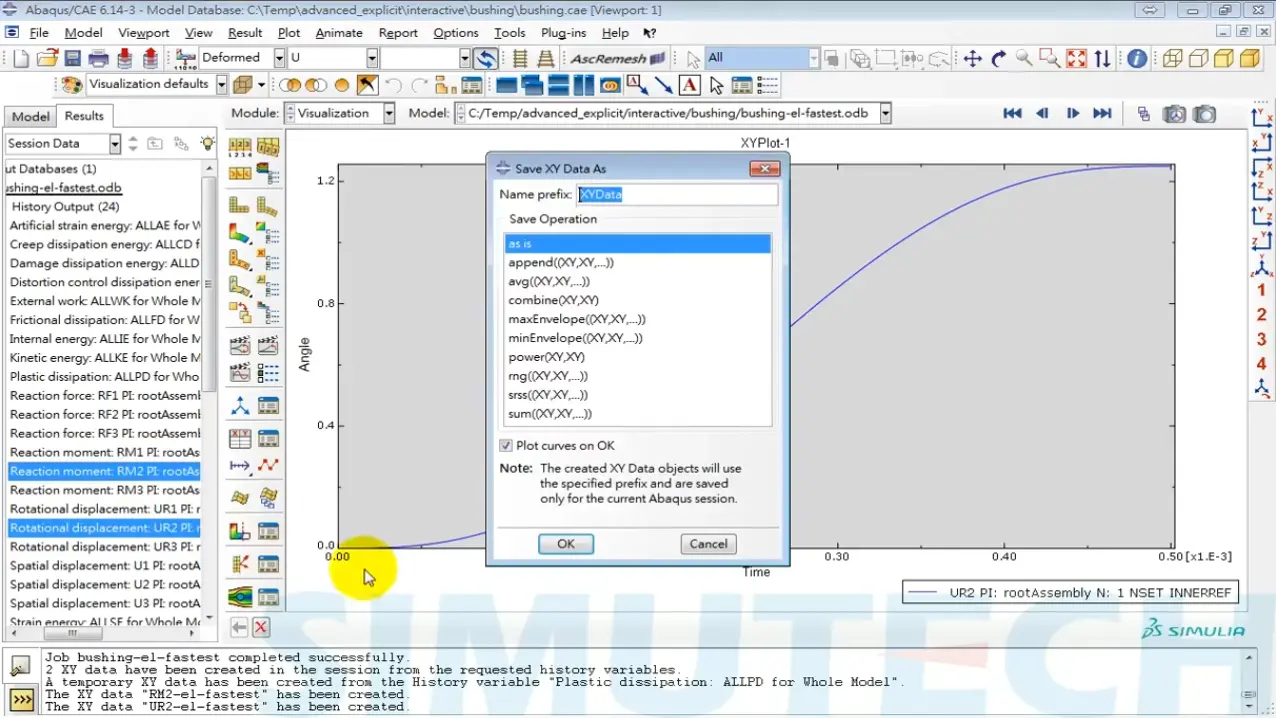Click Cancel in Save XY Data dialog
This screenshot has width=1276, height=718.
pyautogui.click(x=708, y=544)
